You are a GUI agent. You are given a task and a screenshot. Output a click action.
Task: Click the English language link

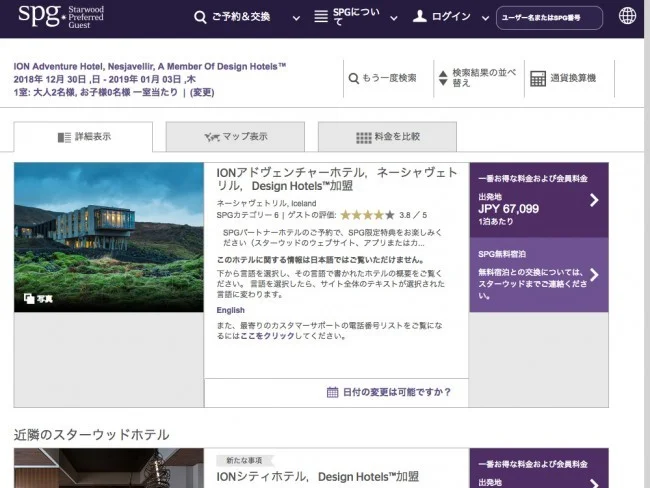(x=231, y=310)
